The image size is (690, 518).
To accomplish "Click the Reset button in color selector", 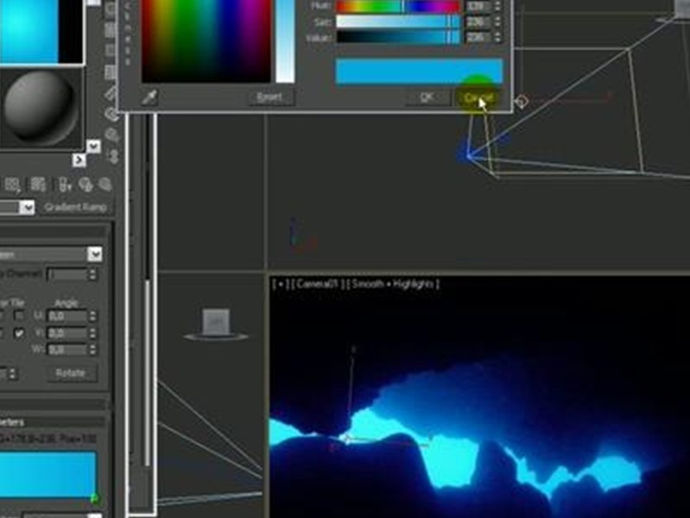I will pos(270,97).
